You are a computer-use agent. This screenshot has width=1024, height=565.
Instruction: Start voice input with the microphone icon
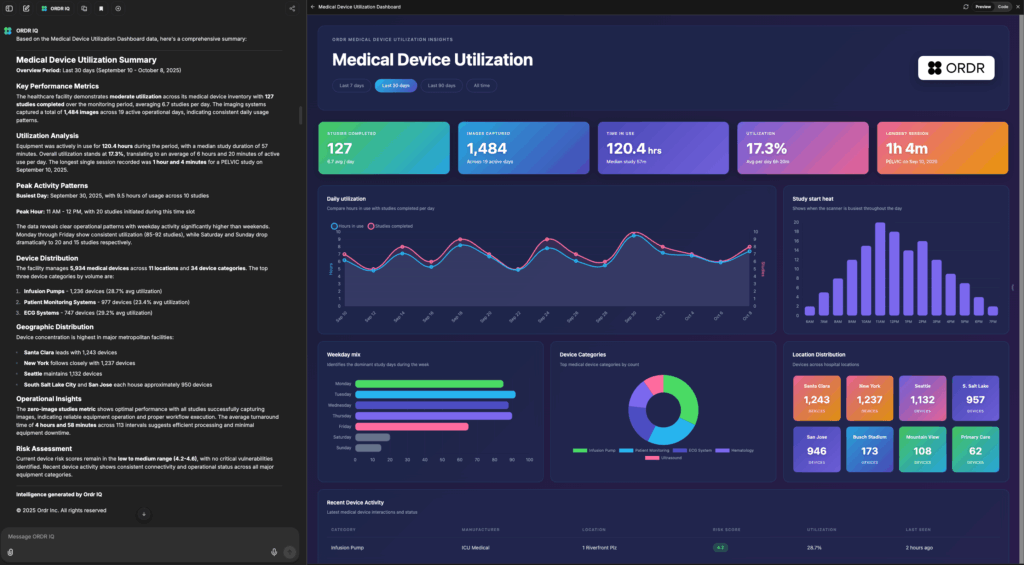(x=274, y=551)
